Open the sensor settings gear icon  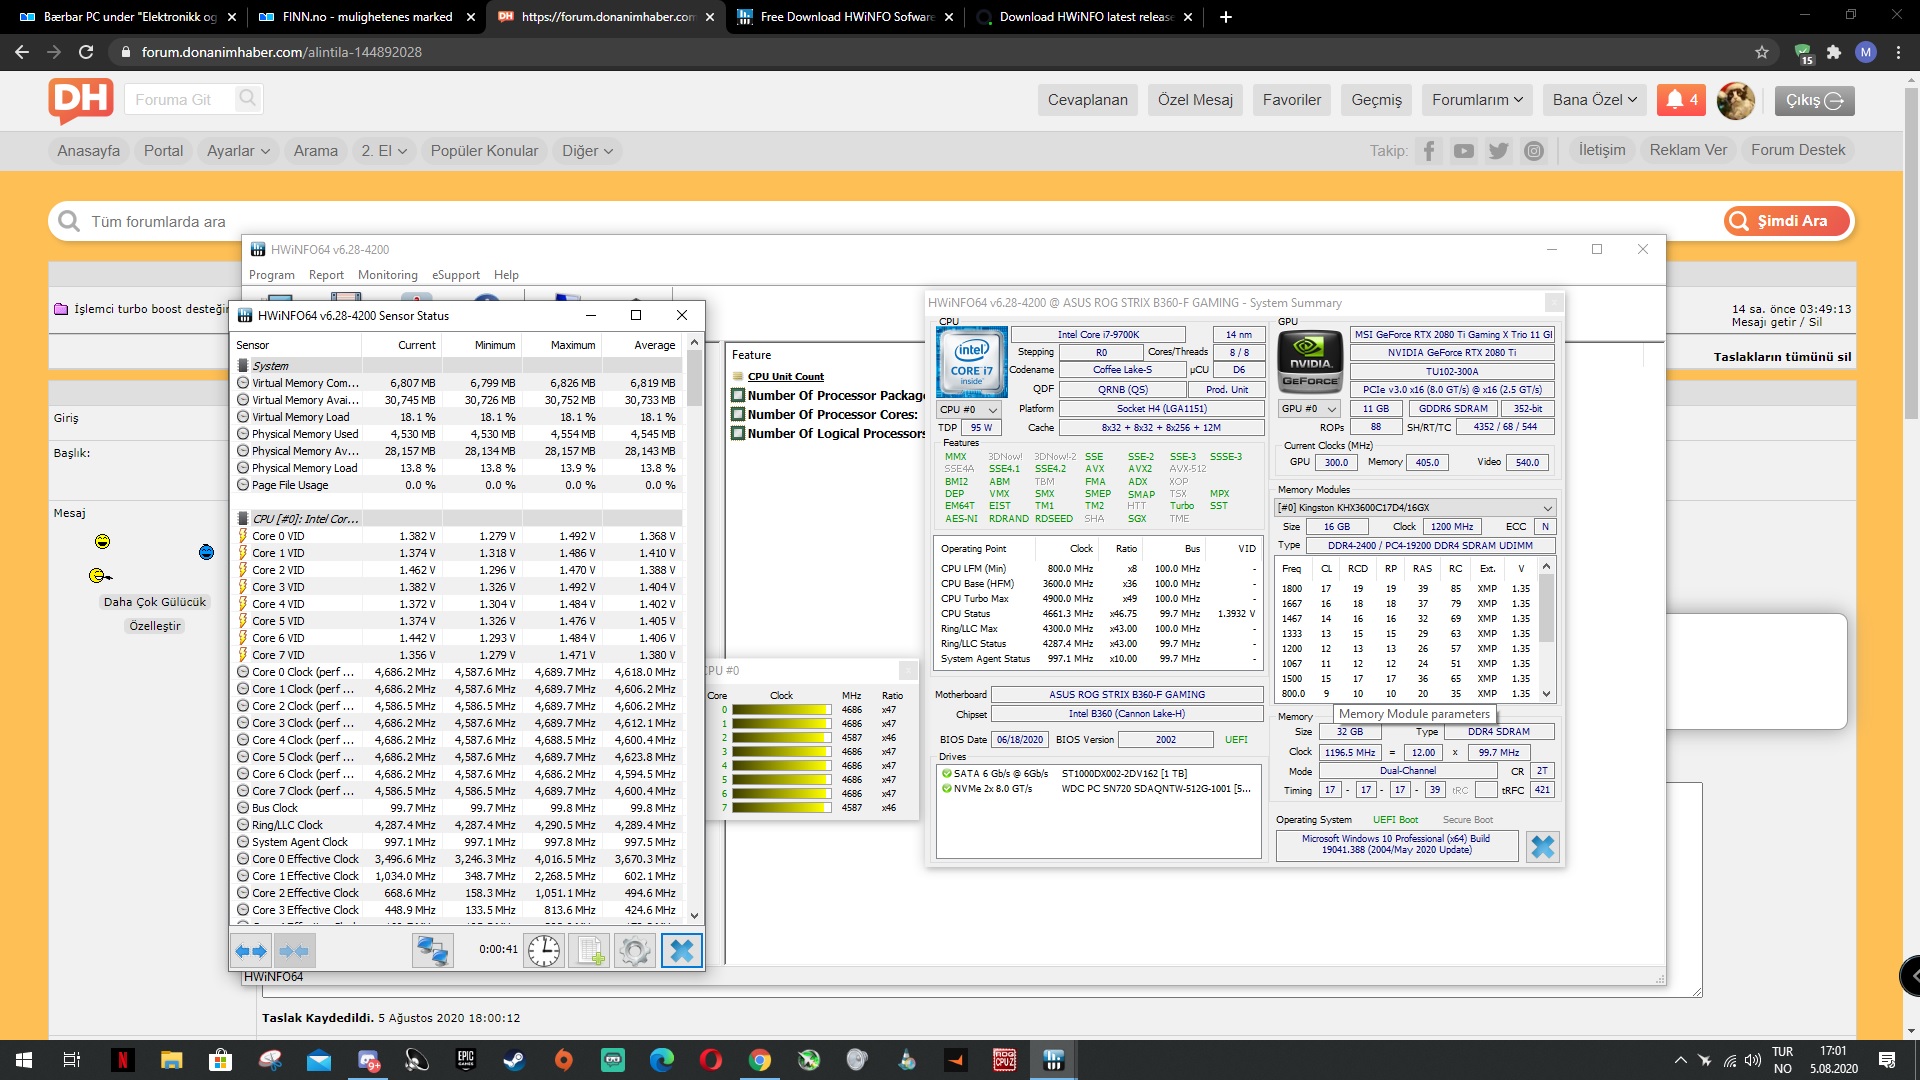click(634, 951)
